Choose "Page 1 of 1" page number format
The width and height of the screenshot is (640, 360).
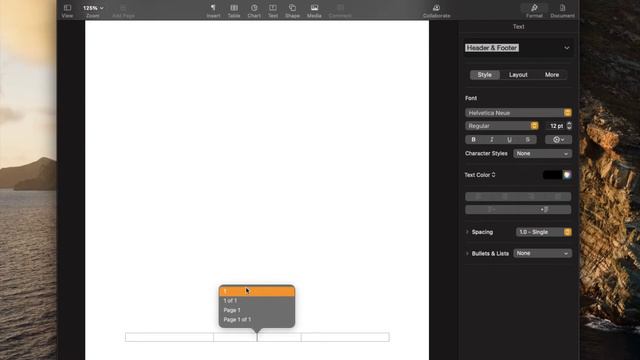point(257,320)
